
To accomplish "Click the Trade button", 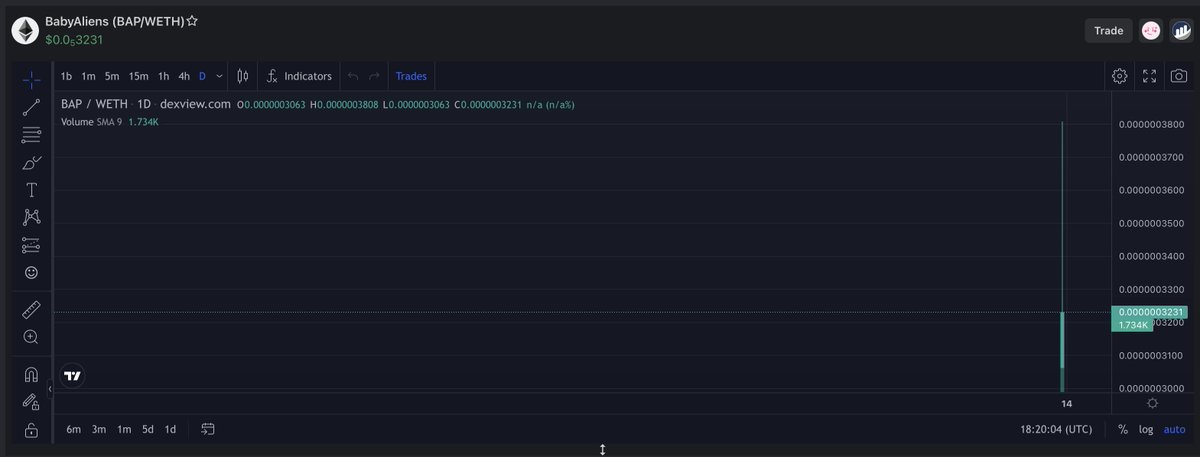I will pyautogui.click(x=1108, y=31).
